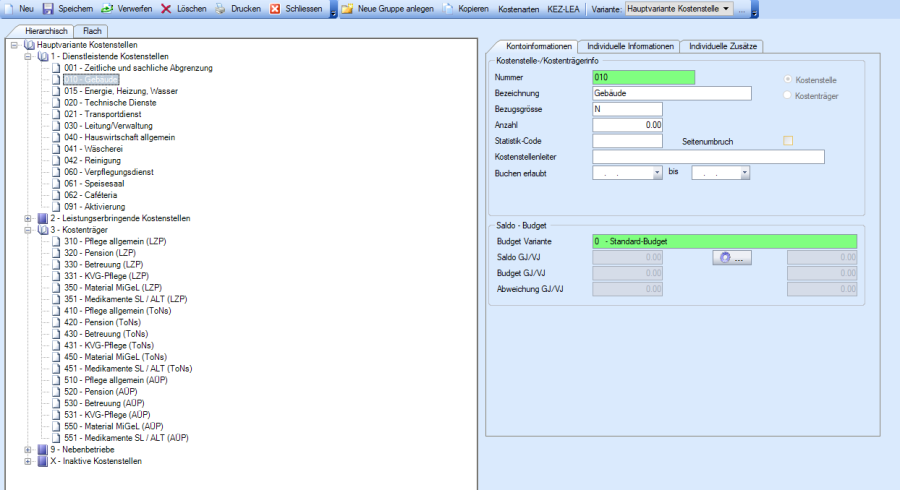Switch to the Hierarchisch tab

click(46, 31)
